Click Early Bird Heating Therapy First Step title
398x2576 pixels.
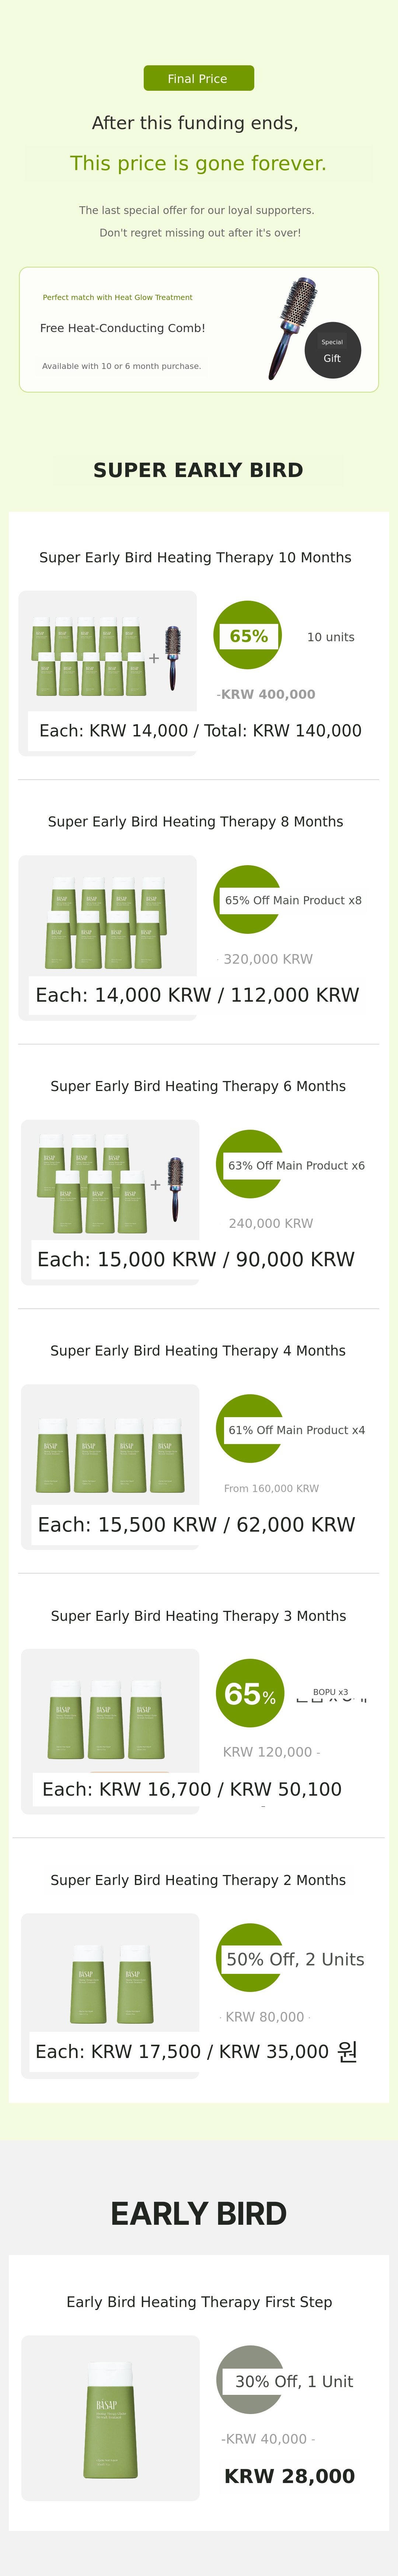(199, 2301)
